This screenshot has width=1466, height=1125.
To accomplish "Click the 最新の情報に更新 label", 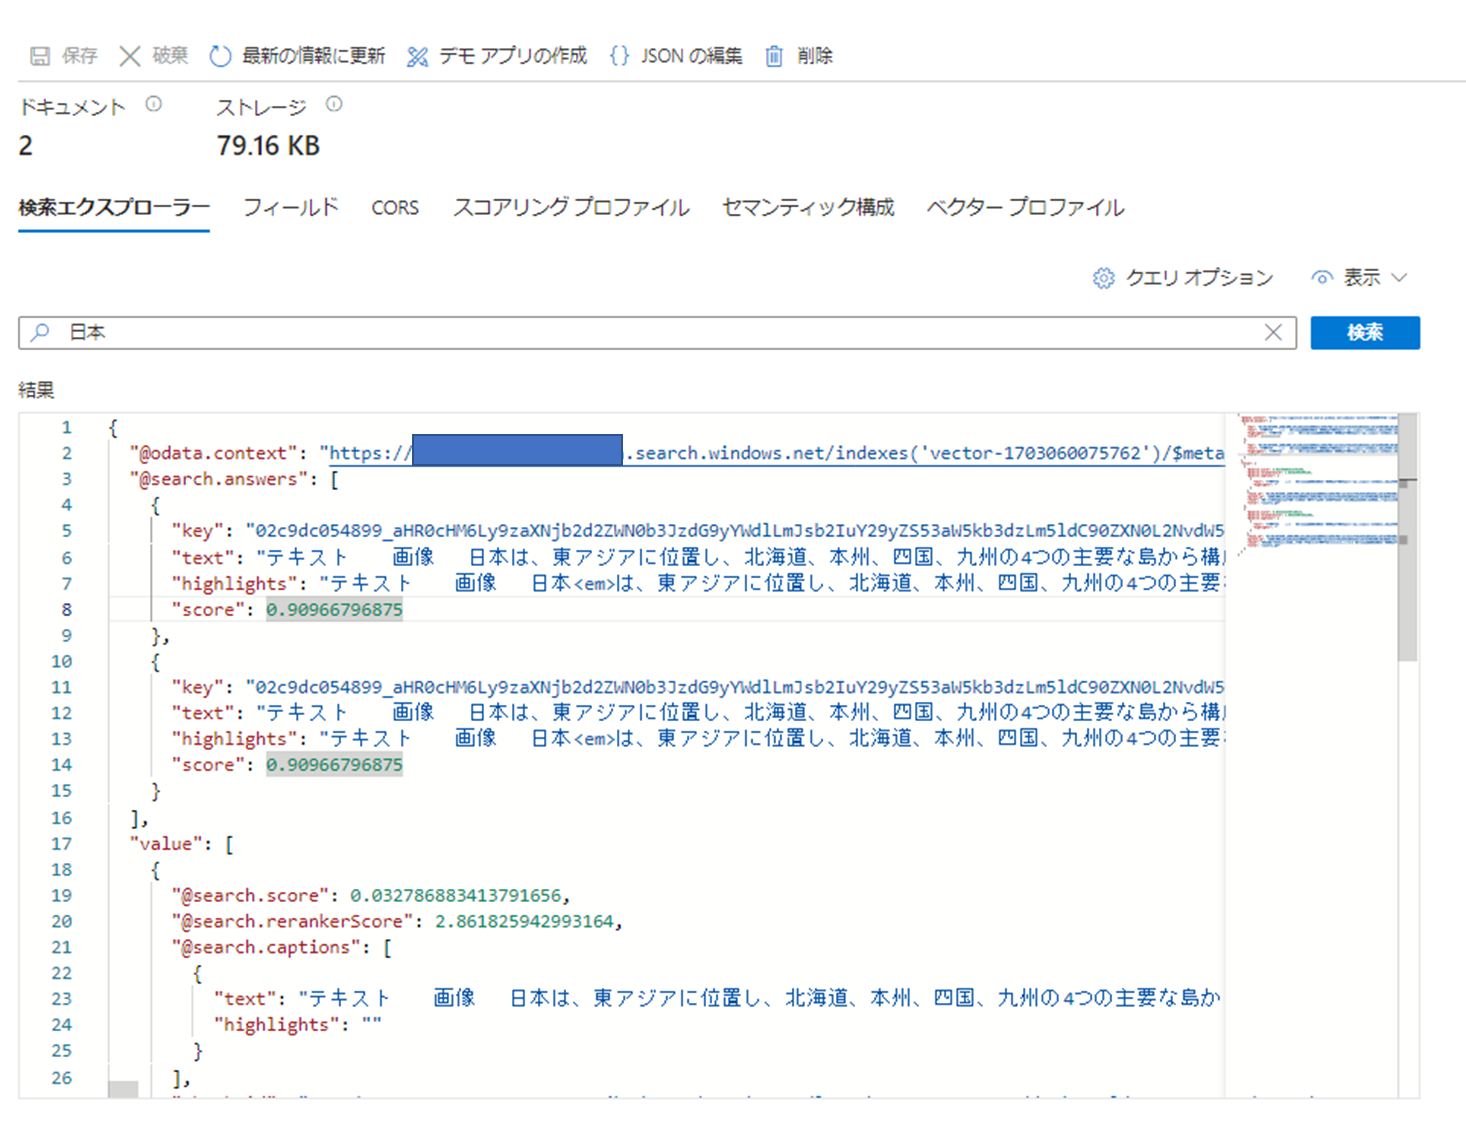I will [313, 56].
